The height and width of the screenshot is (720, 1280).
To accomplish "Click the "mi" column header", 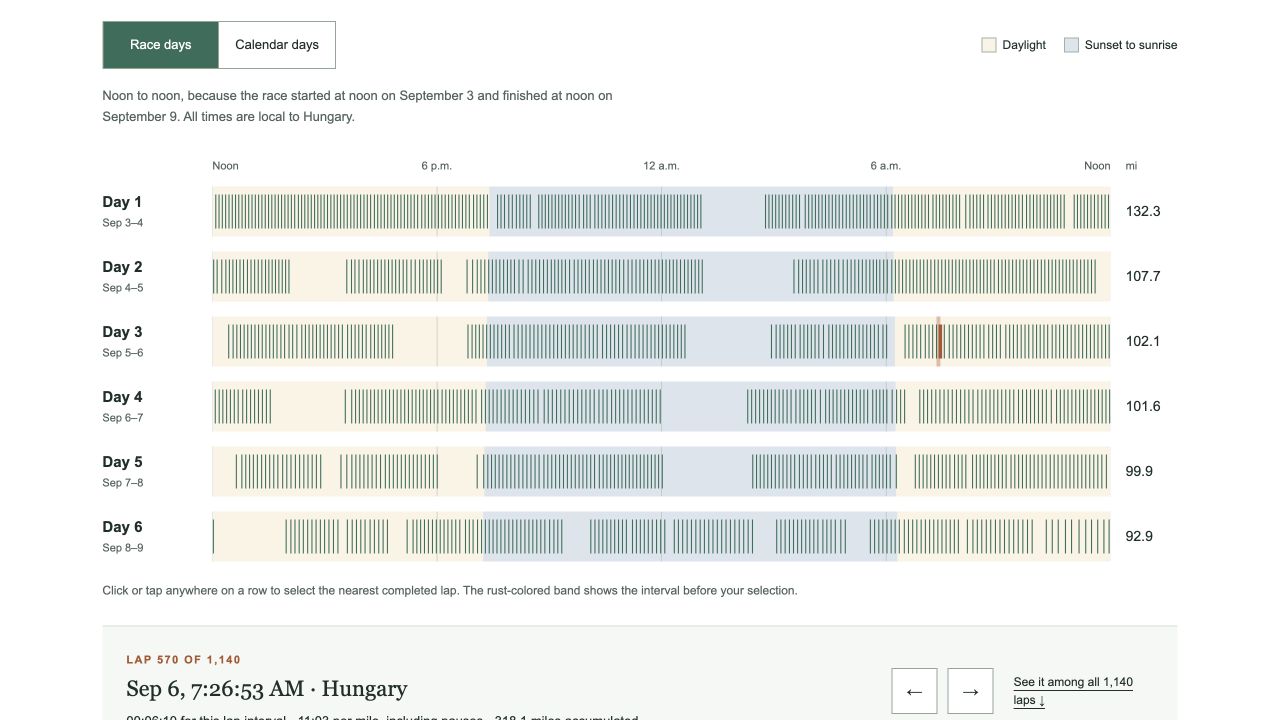I will click(1131, 166).
